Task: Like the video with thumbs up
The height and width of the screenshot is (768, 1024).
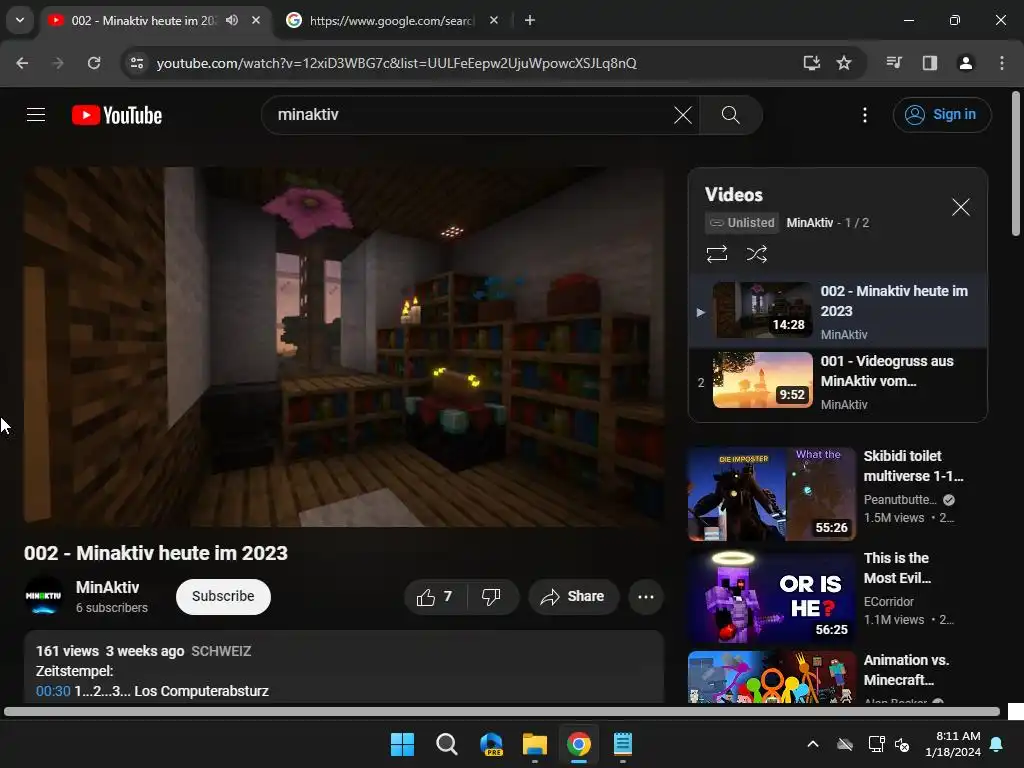Action: pos(435,596)
